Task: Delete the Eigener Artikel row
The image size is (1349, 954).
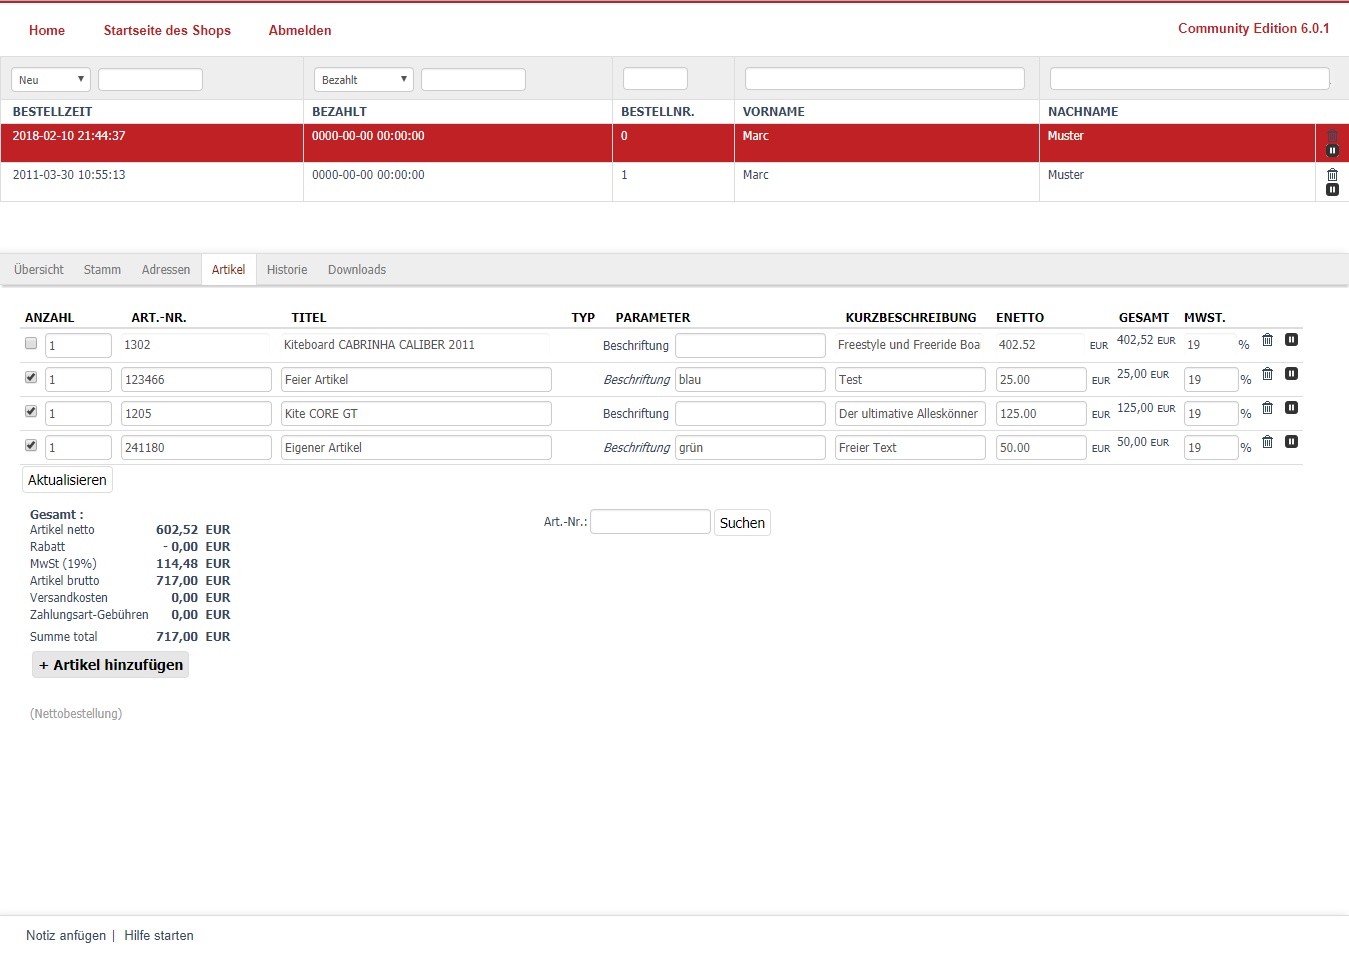Action: (x=1267, y=442)
